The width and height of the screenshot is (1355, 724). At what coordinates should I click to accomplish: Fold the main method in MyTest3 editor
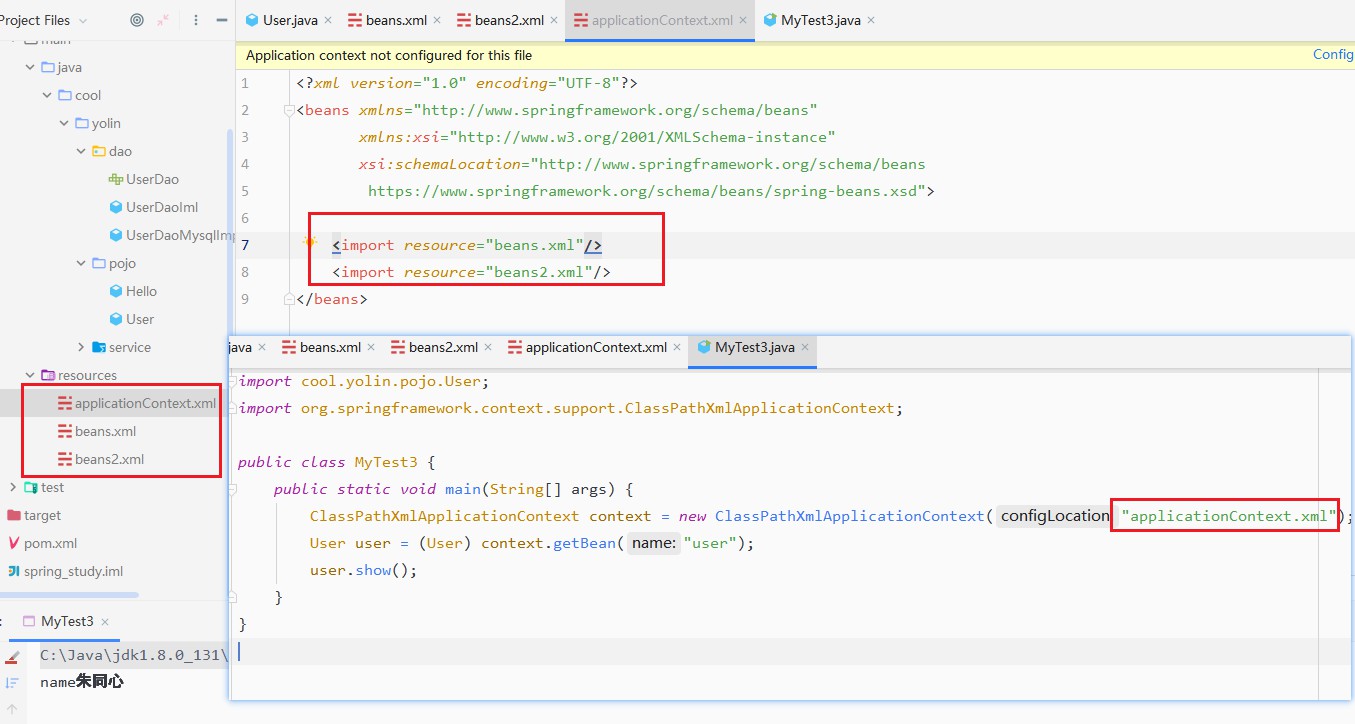[x=233, y=490]
